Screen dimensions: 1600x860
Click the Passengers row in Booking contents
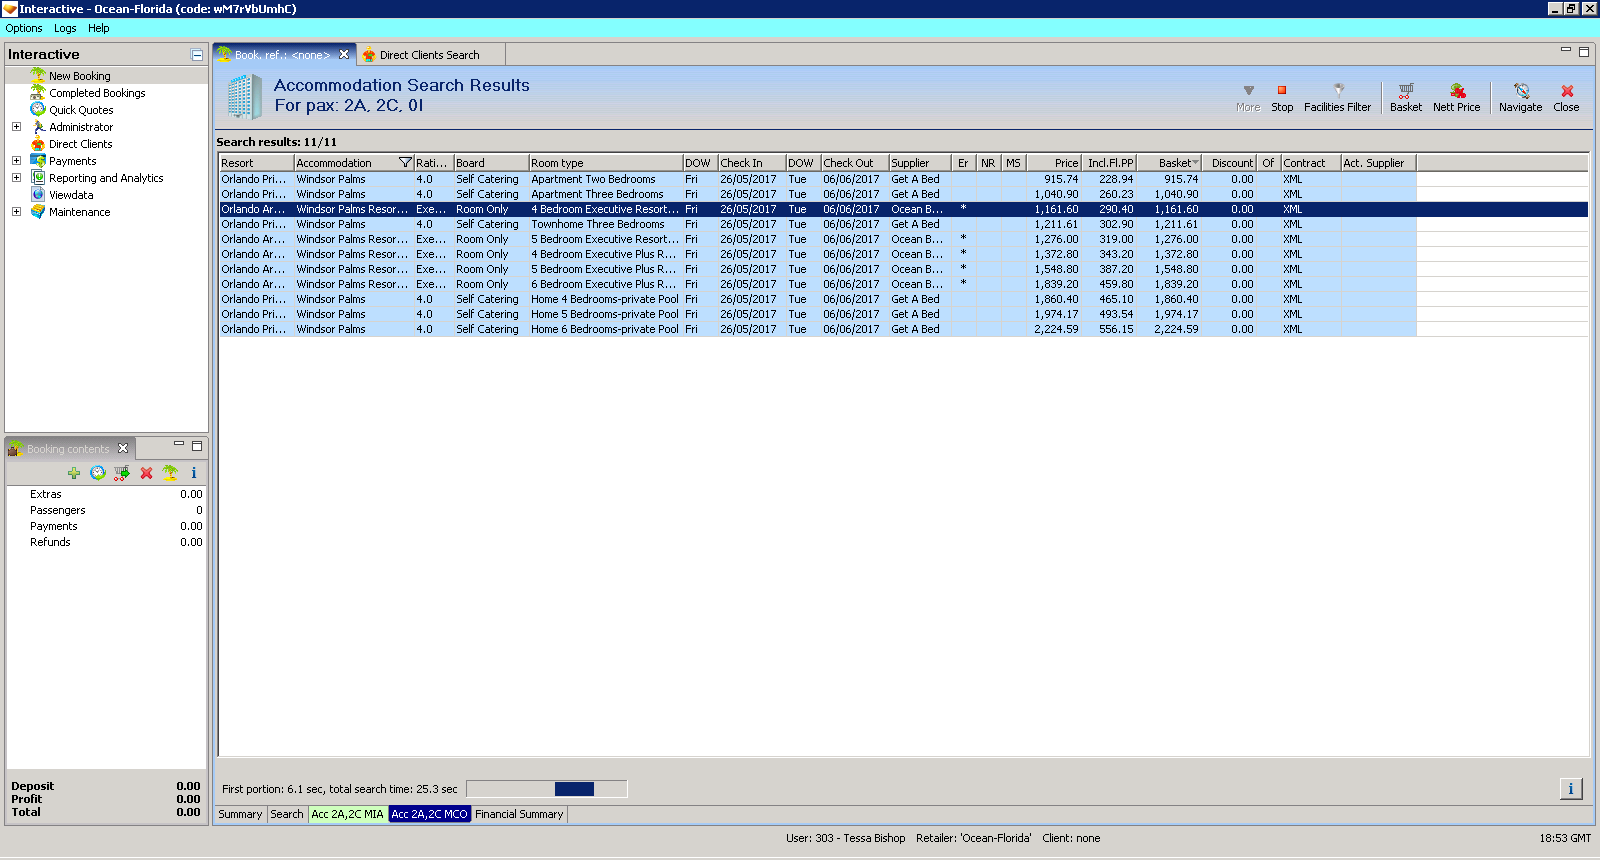point(106,510)
